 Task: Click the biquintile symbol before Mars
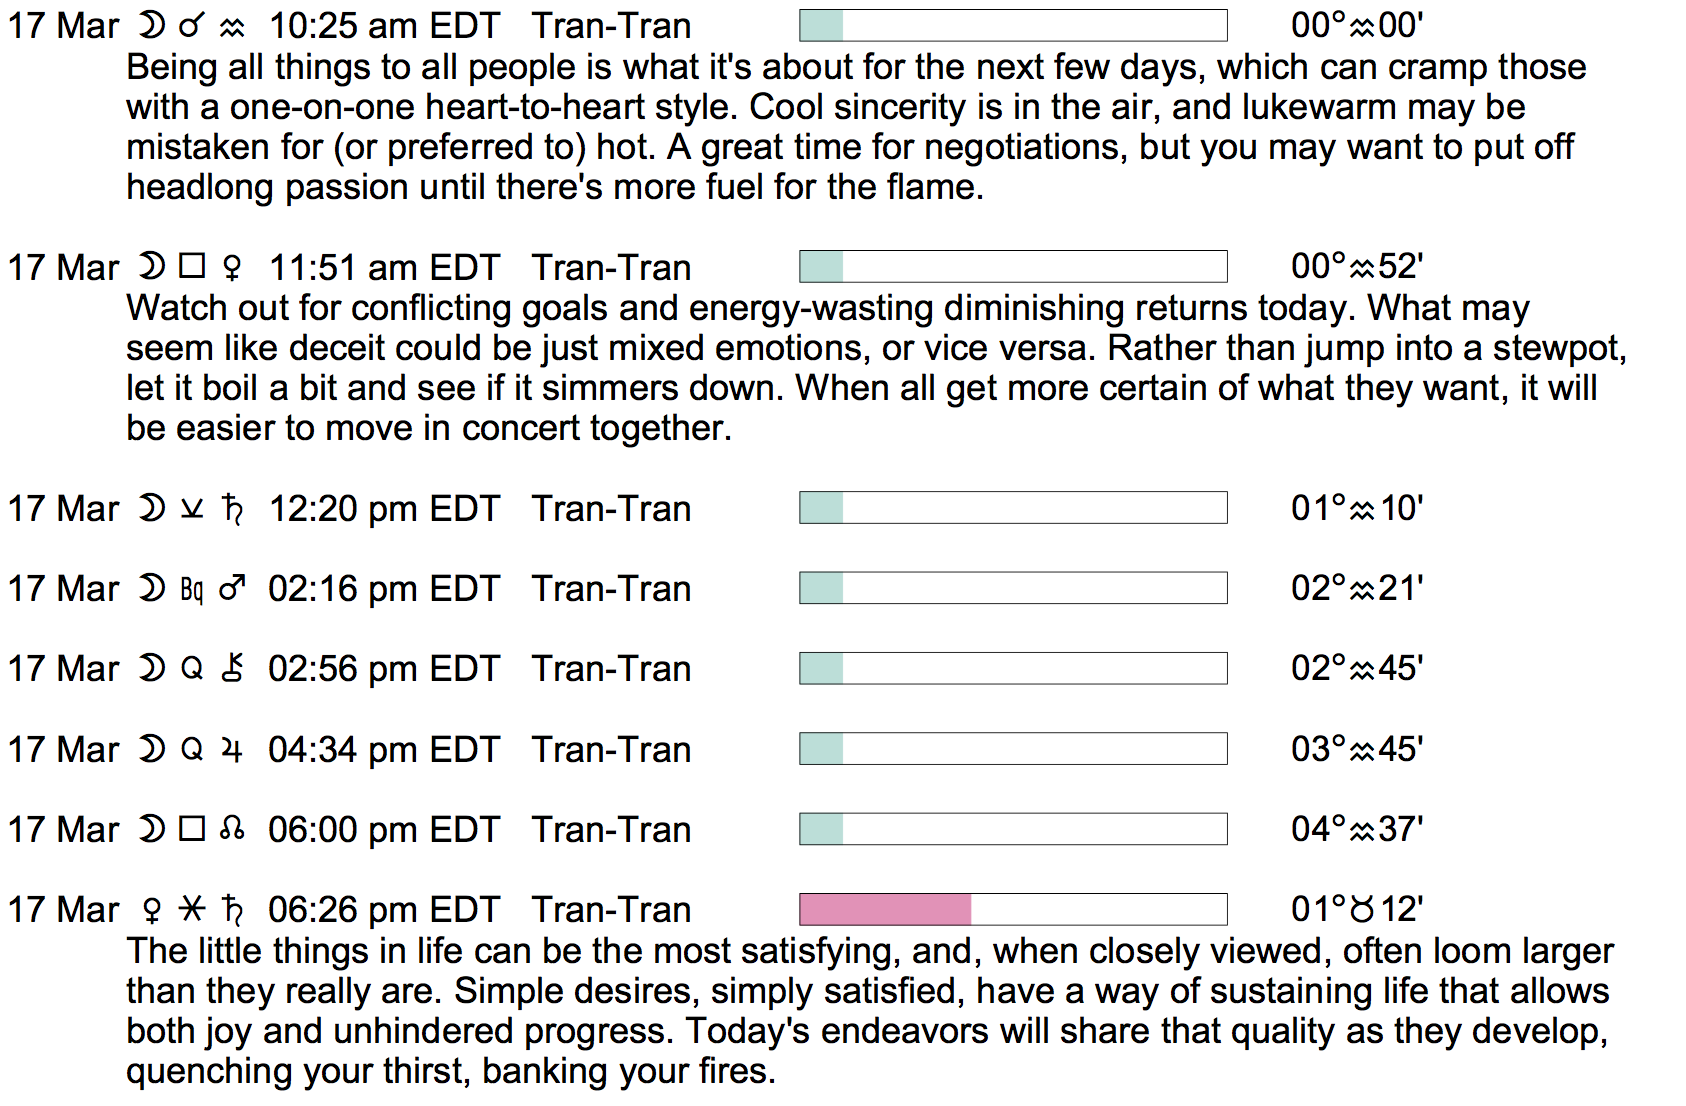(192, 590)
